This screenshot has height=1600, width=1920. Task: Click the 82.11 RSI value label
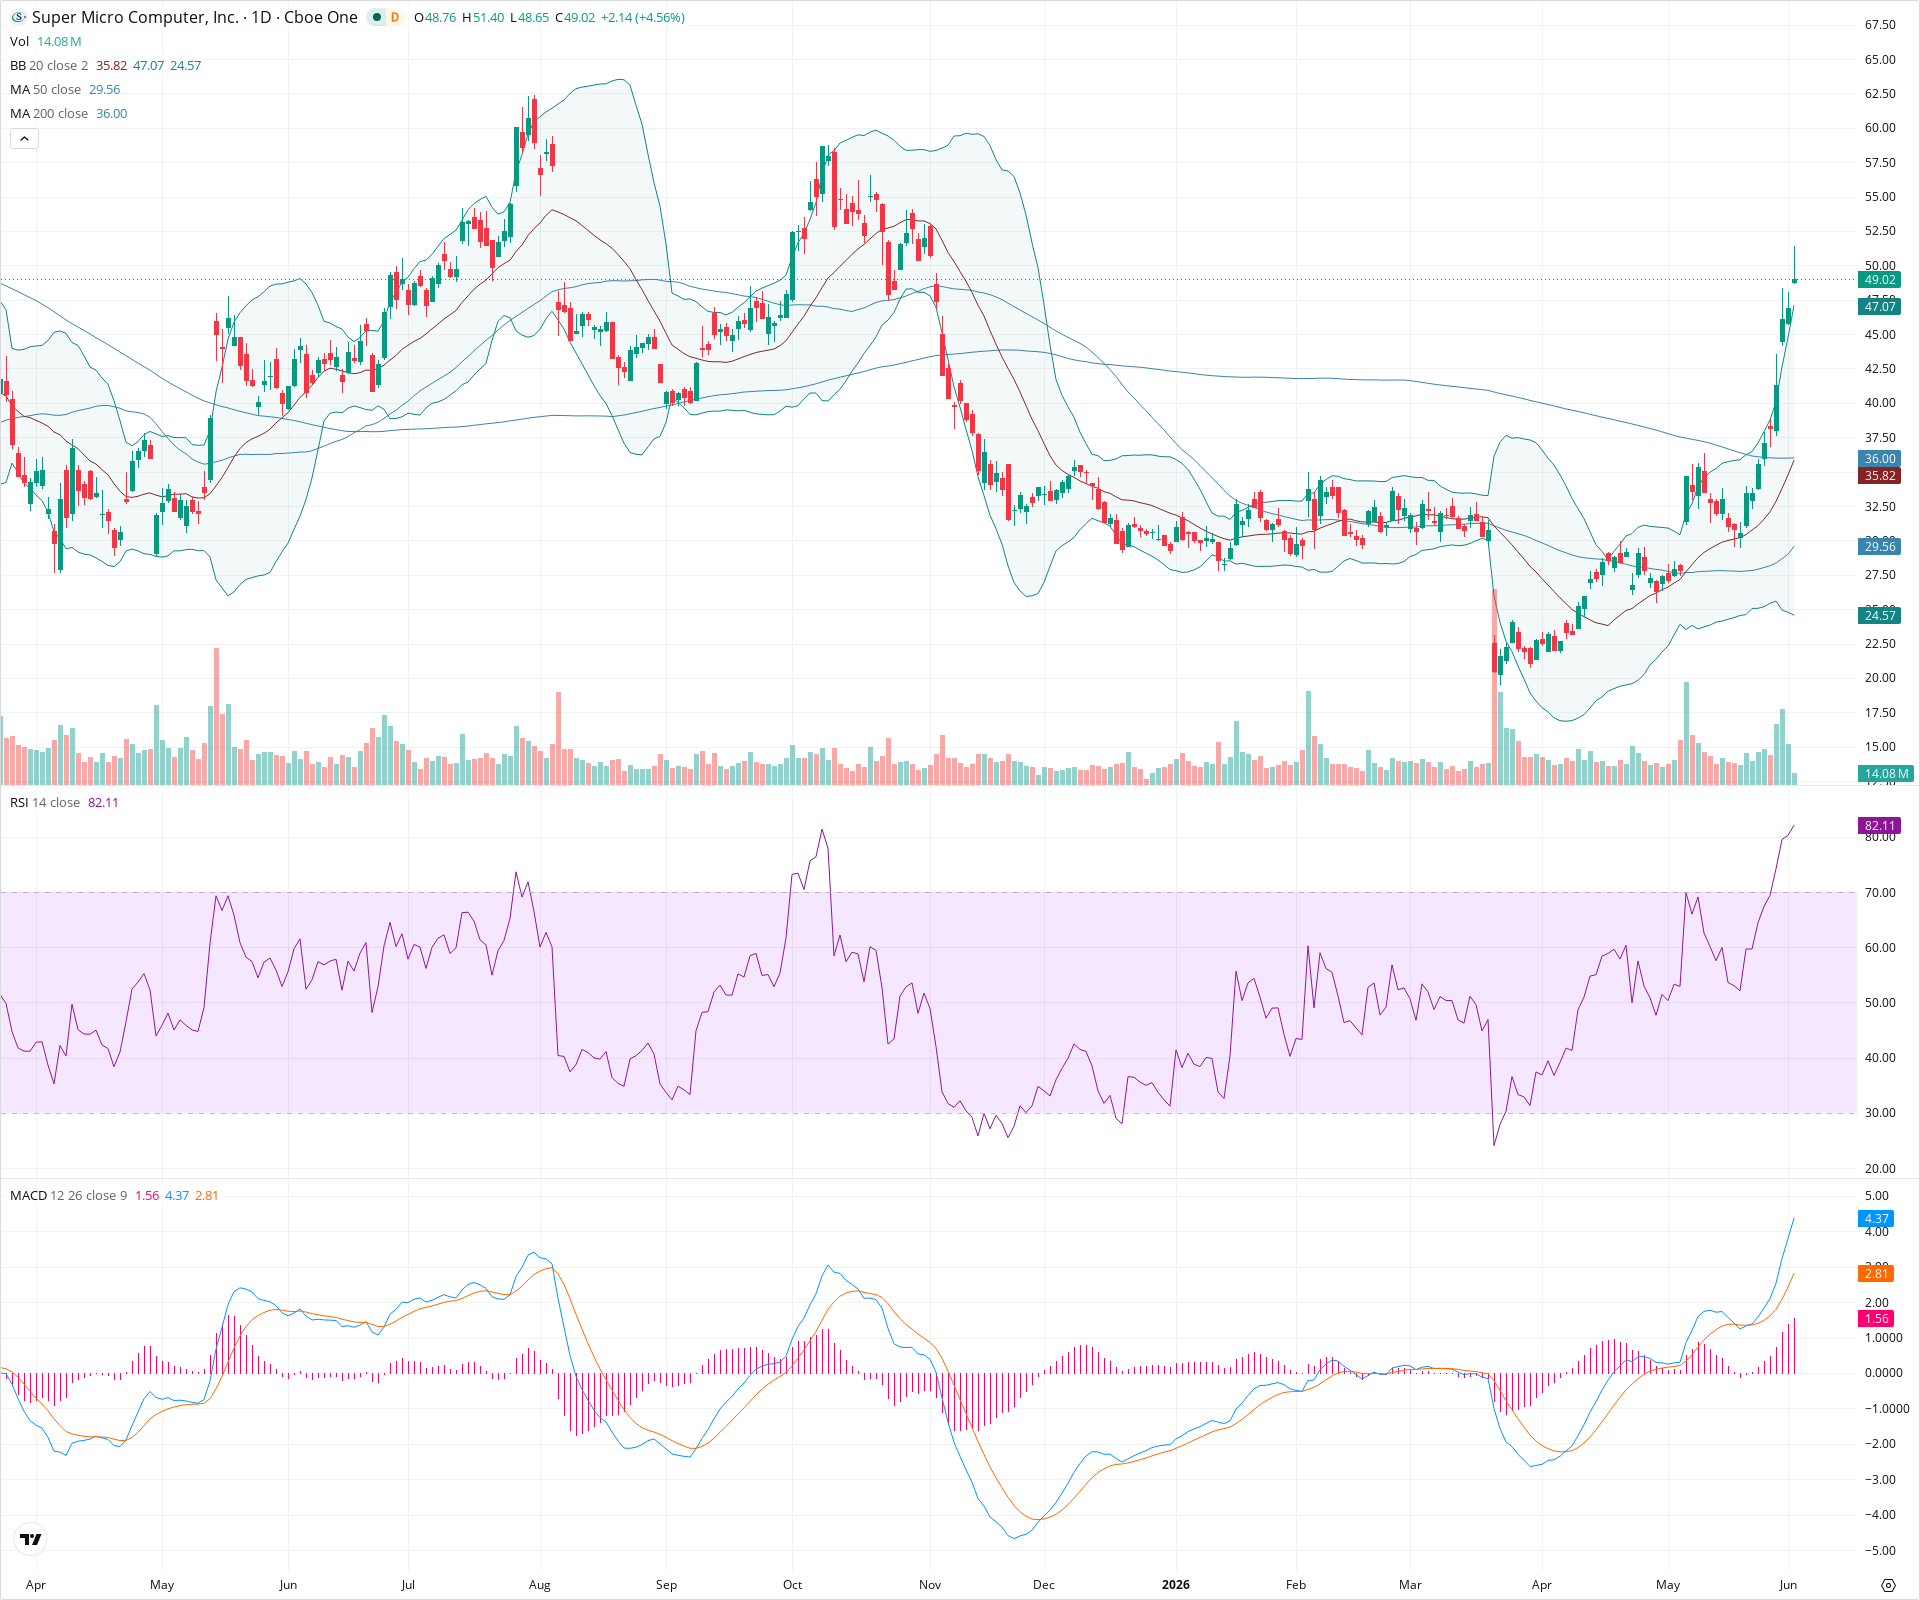(x=1880, y=825)
